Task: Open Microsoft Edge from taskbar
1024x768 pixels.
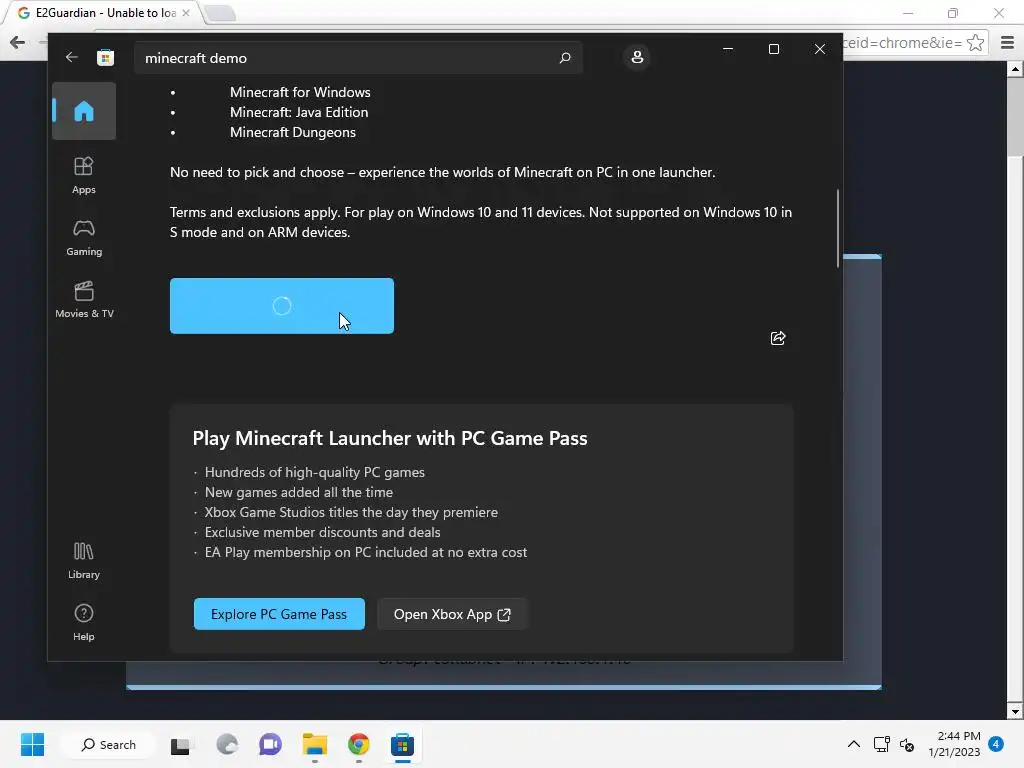Action: (227, 744)
